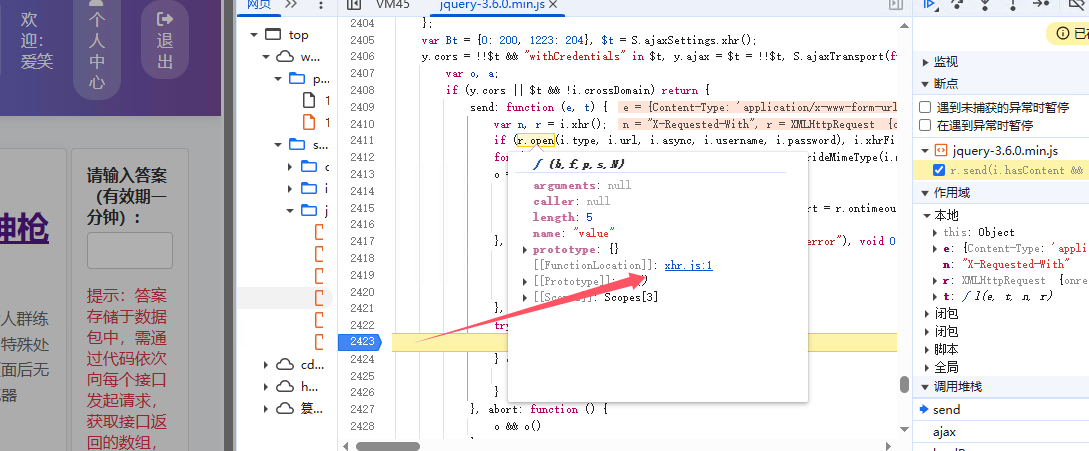Toggle the debugger sidebar icon right of the file tabs
Screen dimensions: 1089x451
(896, 5)
